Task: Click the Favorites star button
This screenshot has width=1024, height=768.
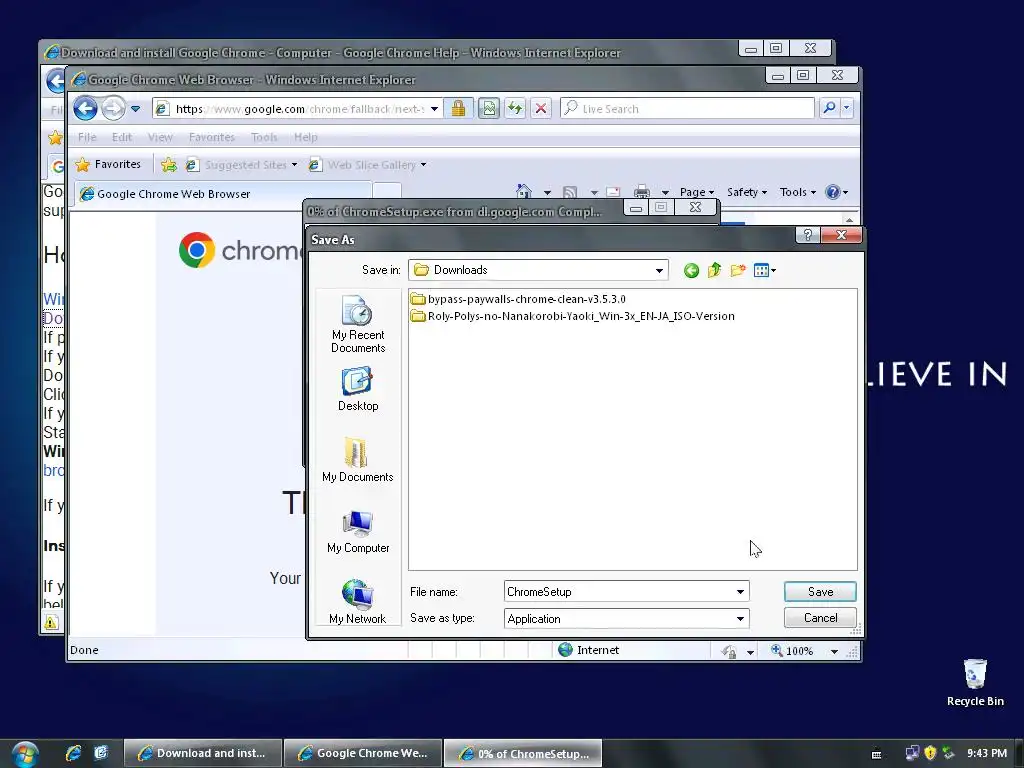Action: click(108, 165)
